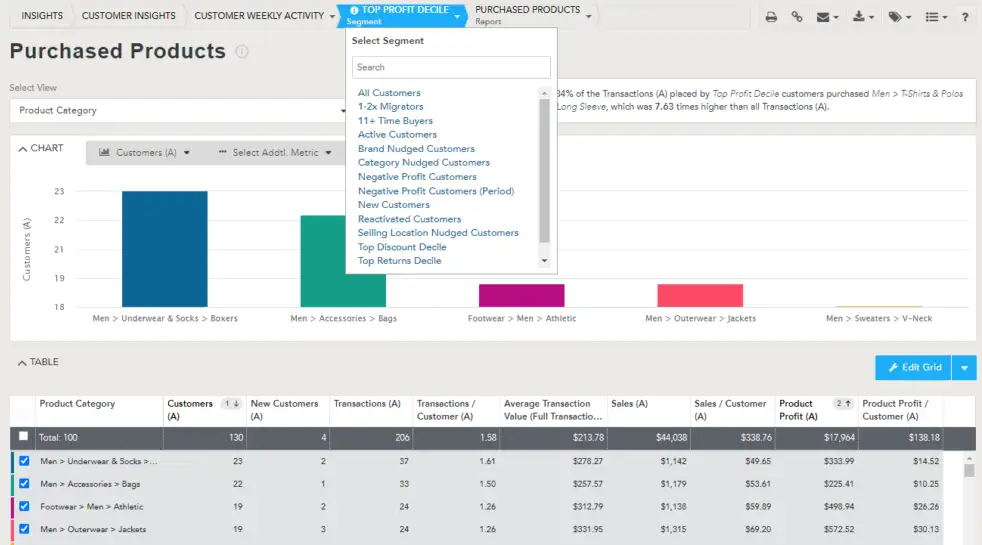The height and width of the screenshot is (545, 982).
Task: Click the print report icon
Action: click(x=771, y=17)
